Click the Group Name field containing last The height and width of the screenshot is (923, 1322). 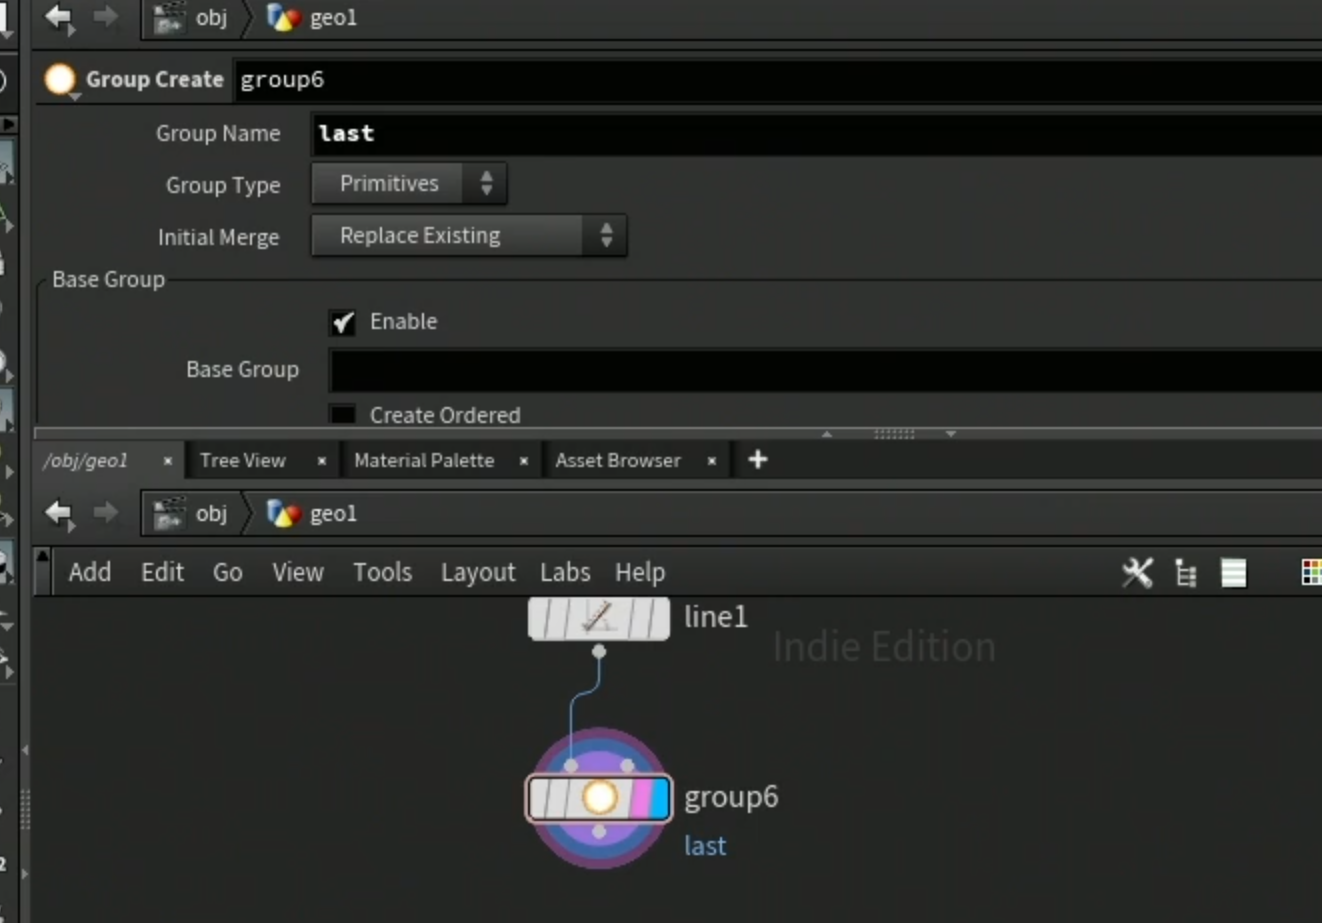[816, 134]
